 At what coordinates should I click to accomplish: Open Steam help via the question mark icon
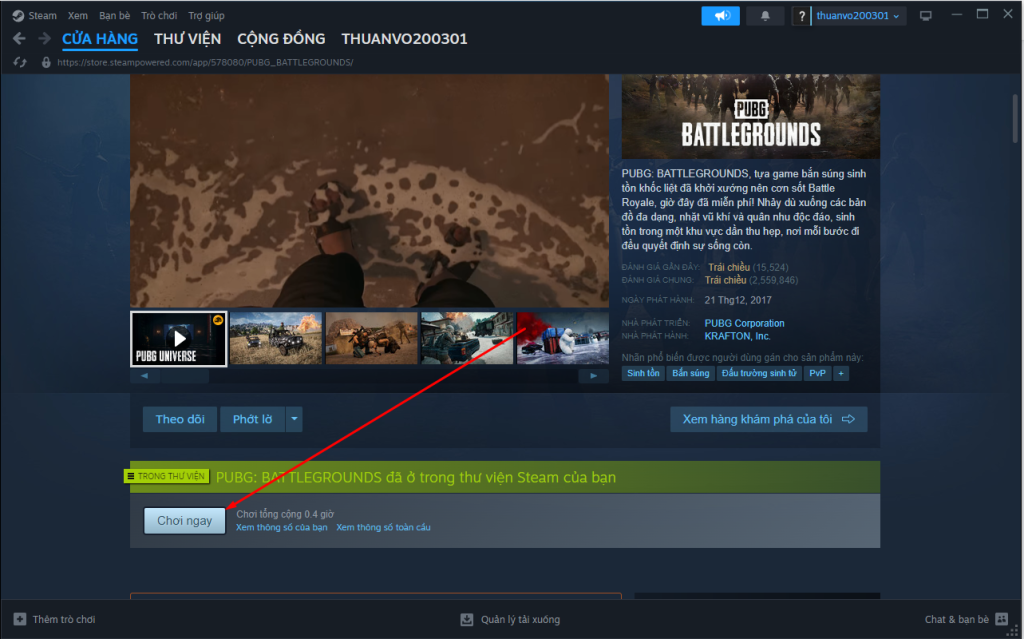coord(800,15)
